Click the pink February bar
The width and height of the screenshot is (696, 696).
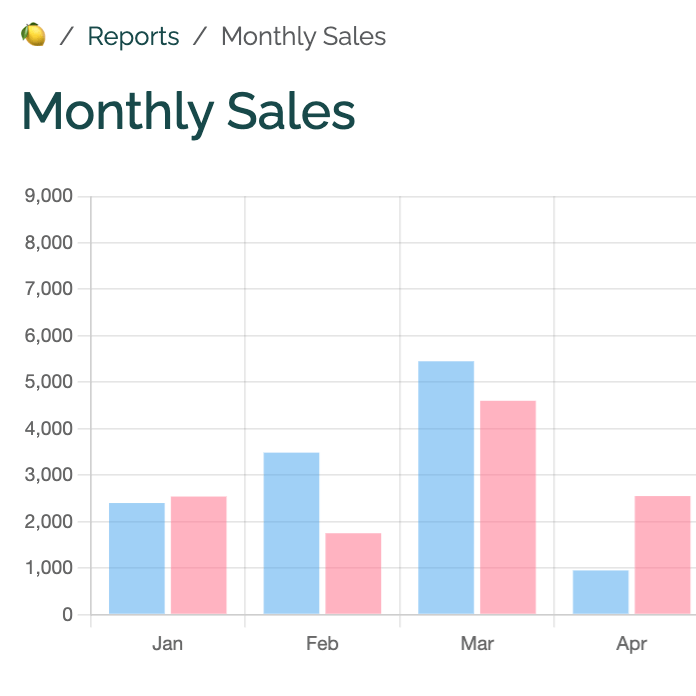[x=353, y=573]
